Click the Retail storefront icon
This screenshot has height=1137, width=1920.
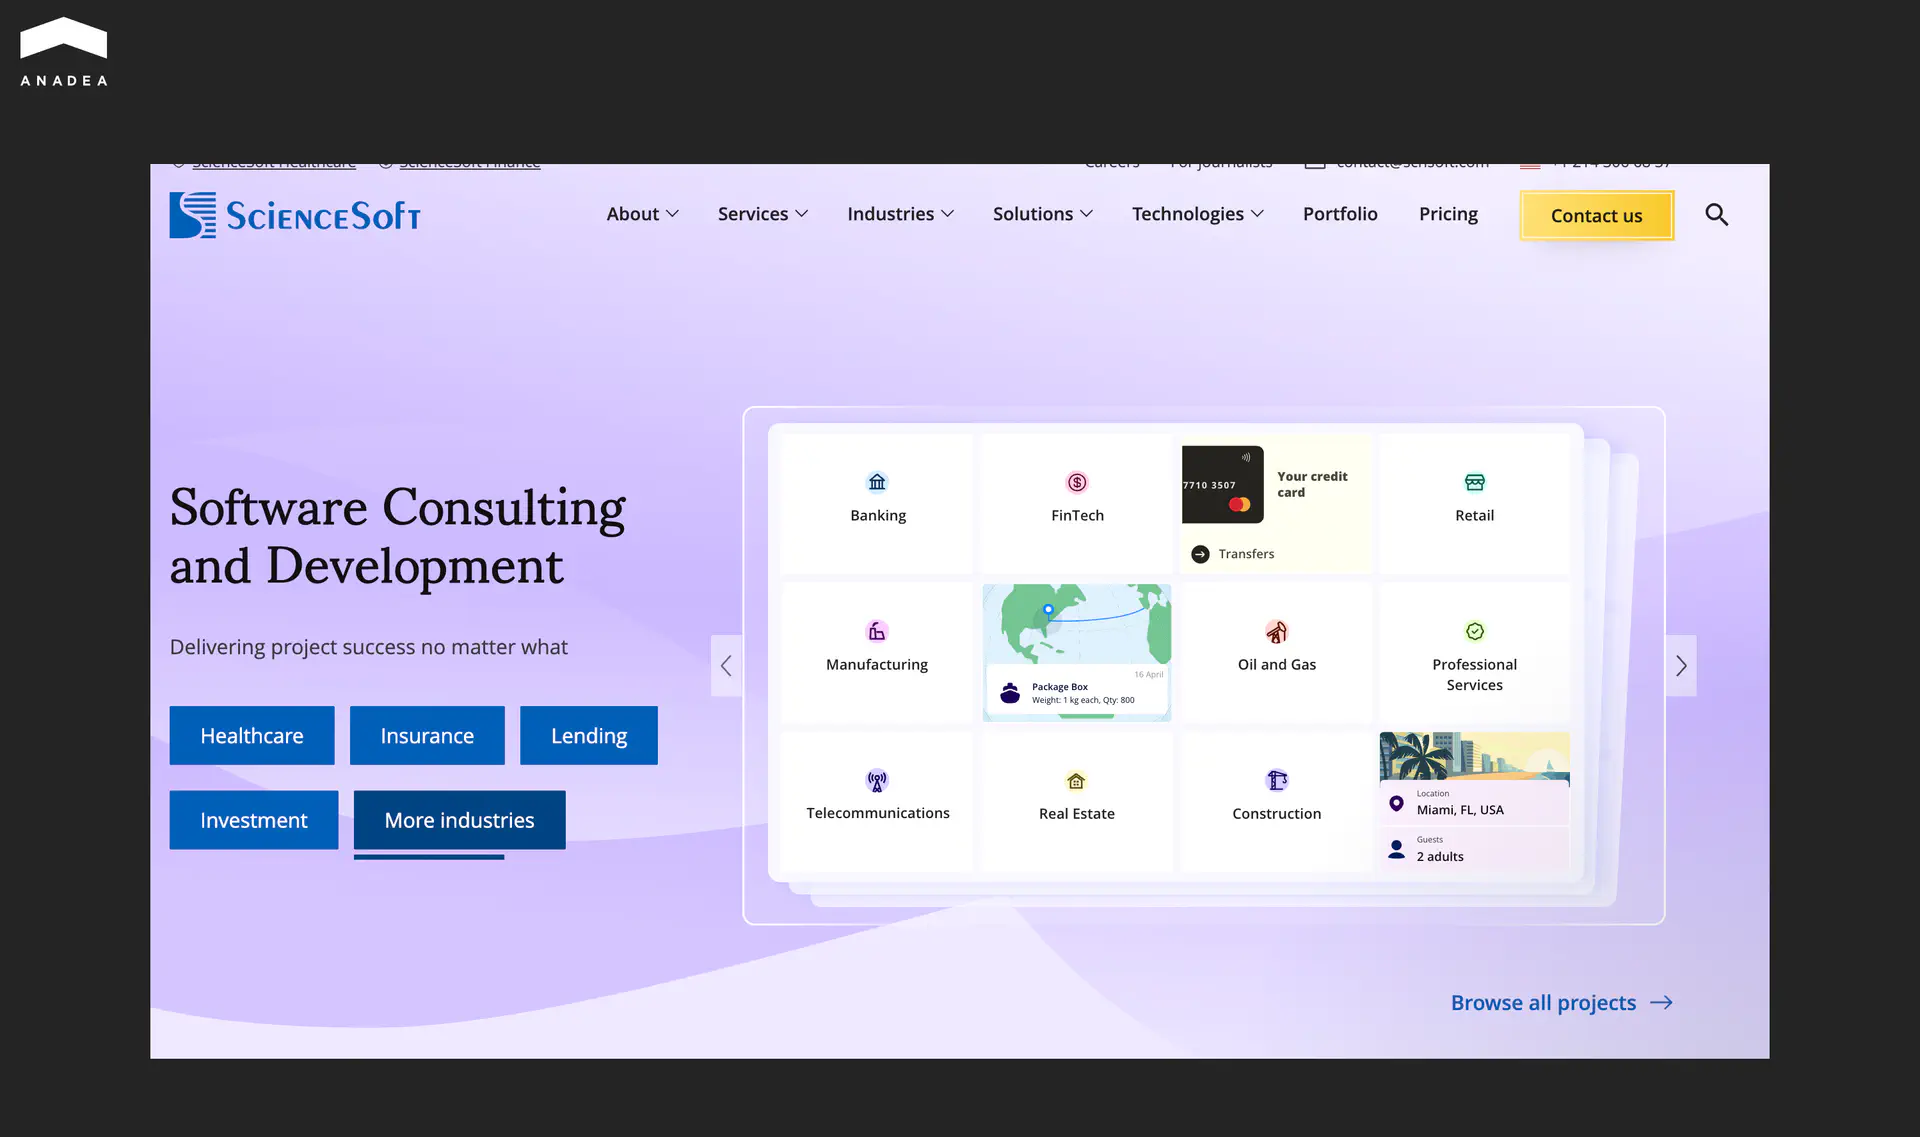pos(1474,483)
